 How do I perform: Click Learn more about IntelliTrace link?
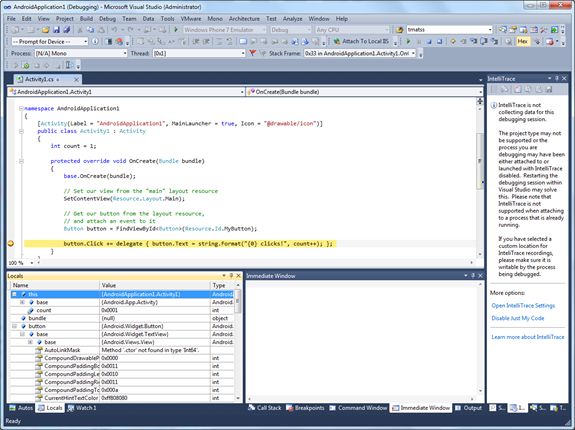point(528,337)
